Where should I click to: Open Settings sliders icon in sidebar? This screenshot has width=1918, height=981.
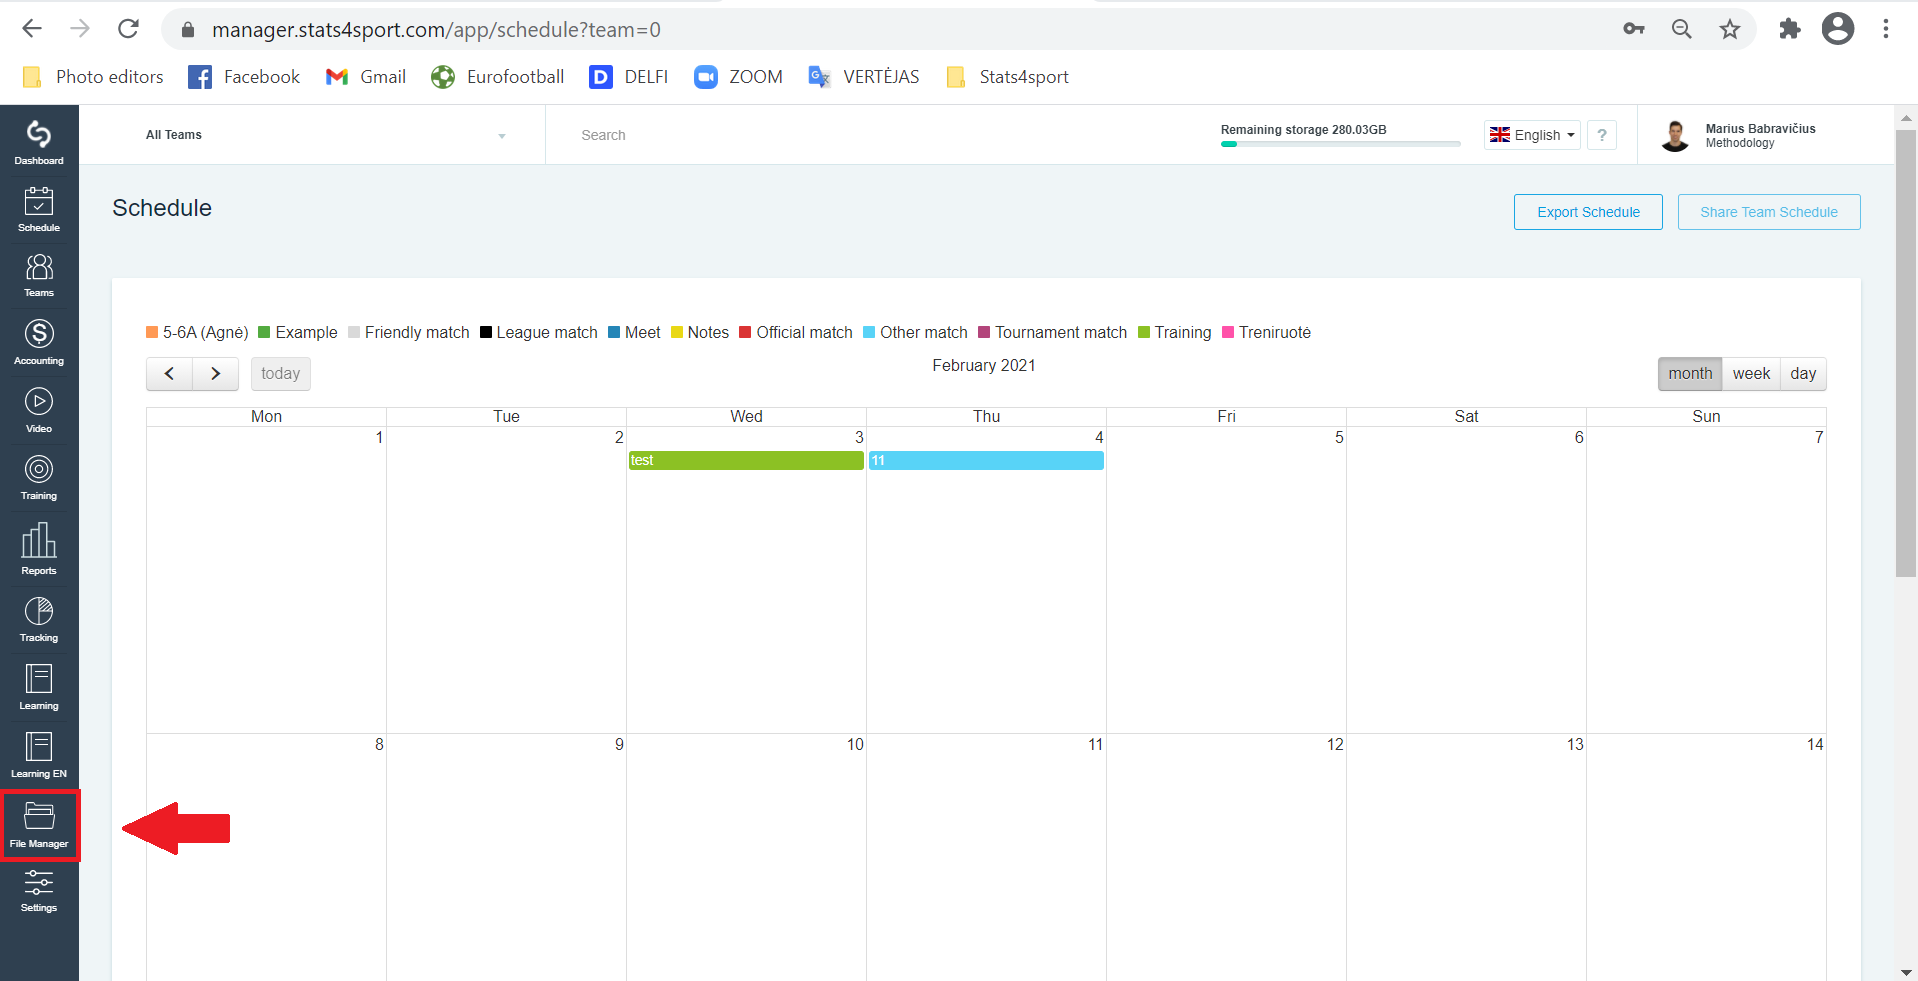pos(39,890)
